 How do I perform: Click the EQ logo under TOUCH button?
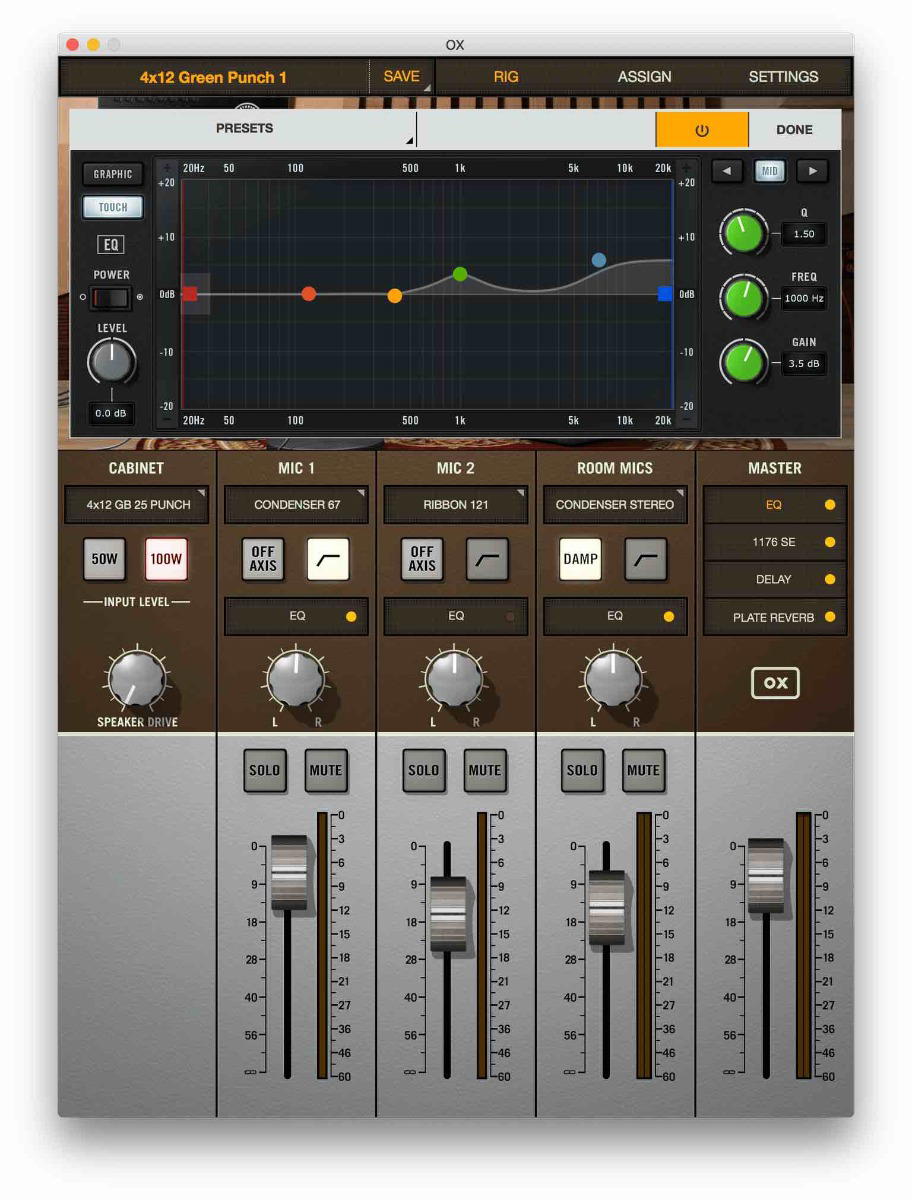tap(112, 244)
